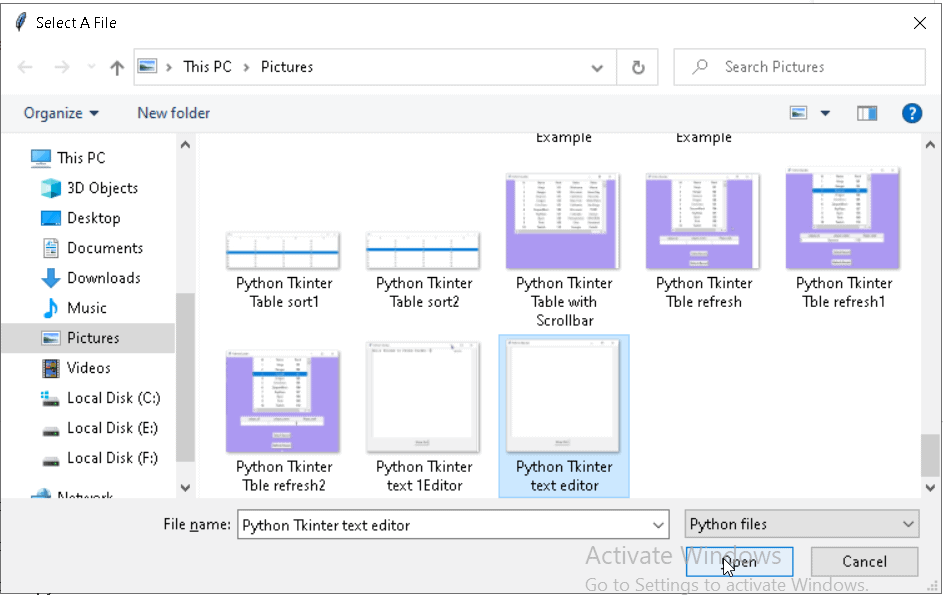Toggle the preview pane icon

868,113
